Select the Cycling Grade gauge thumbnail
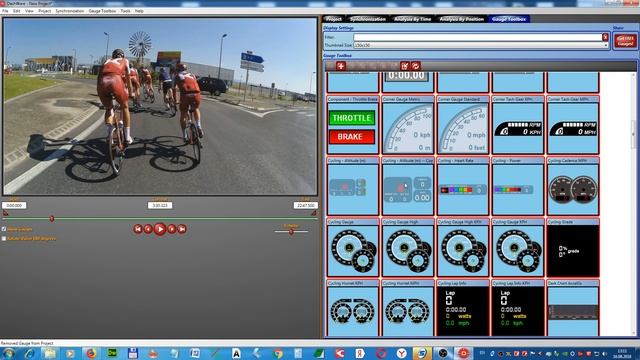 (x=573, y=247)
